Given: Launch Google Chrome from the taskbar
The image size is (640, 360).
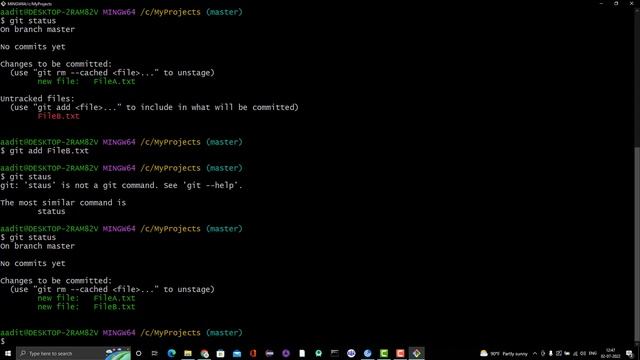Looking at the screenshot, I should point(204,353).
